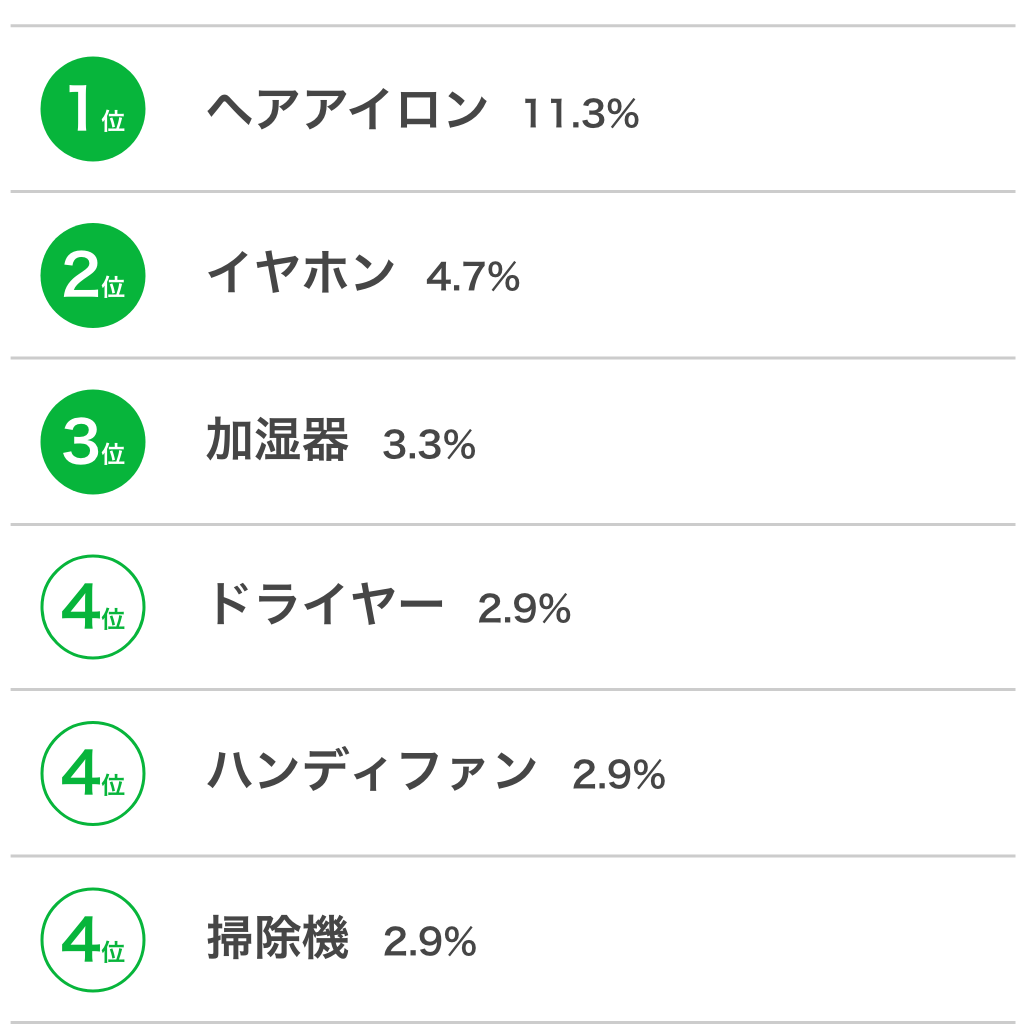Select the 加湿器 item label
Viewport: 1024px width, 1030px height.
277,439
